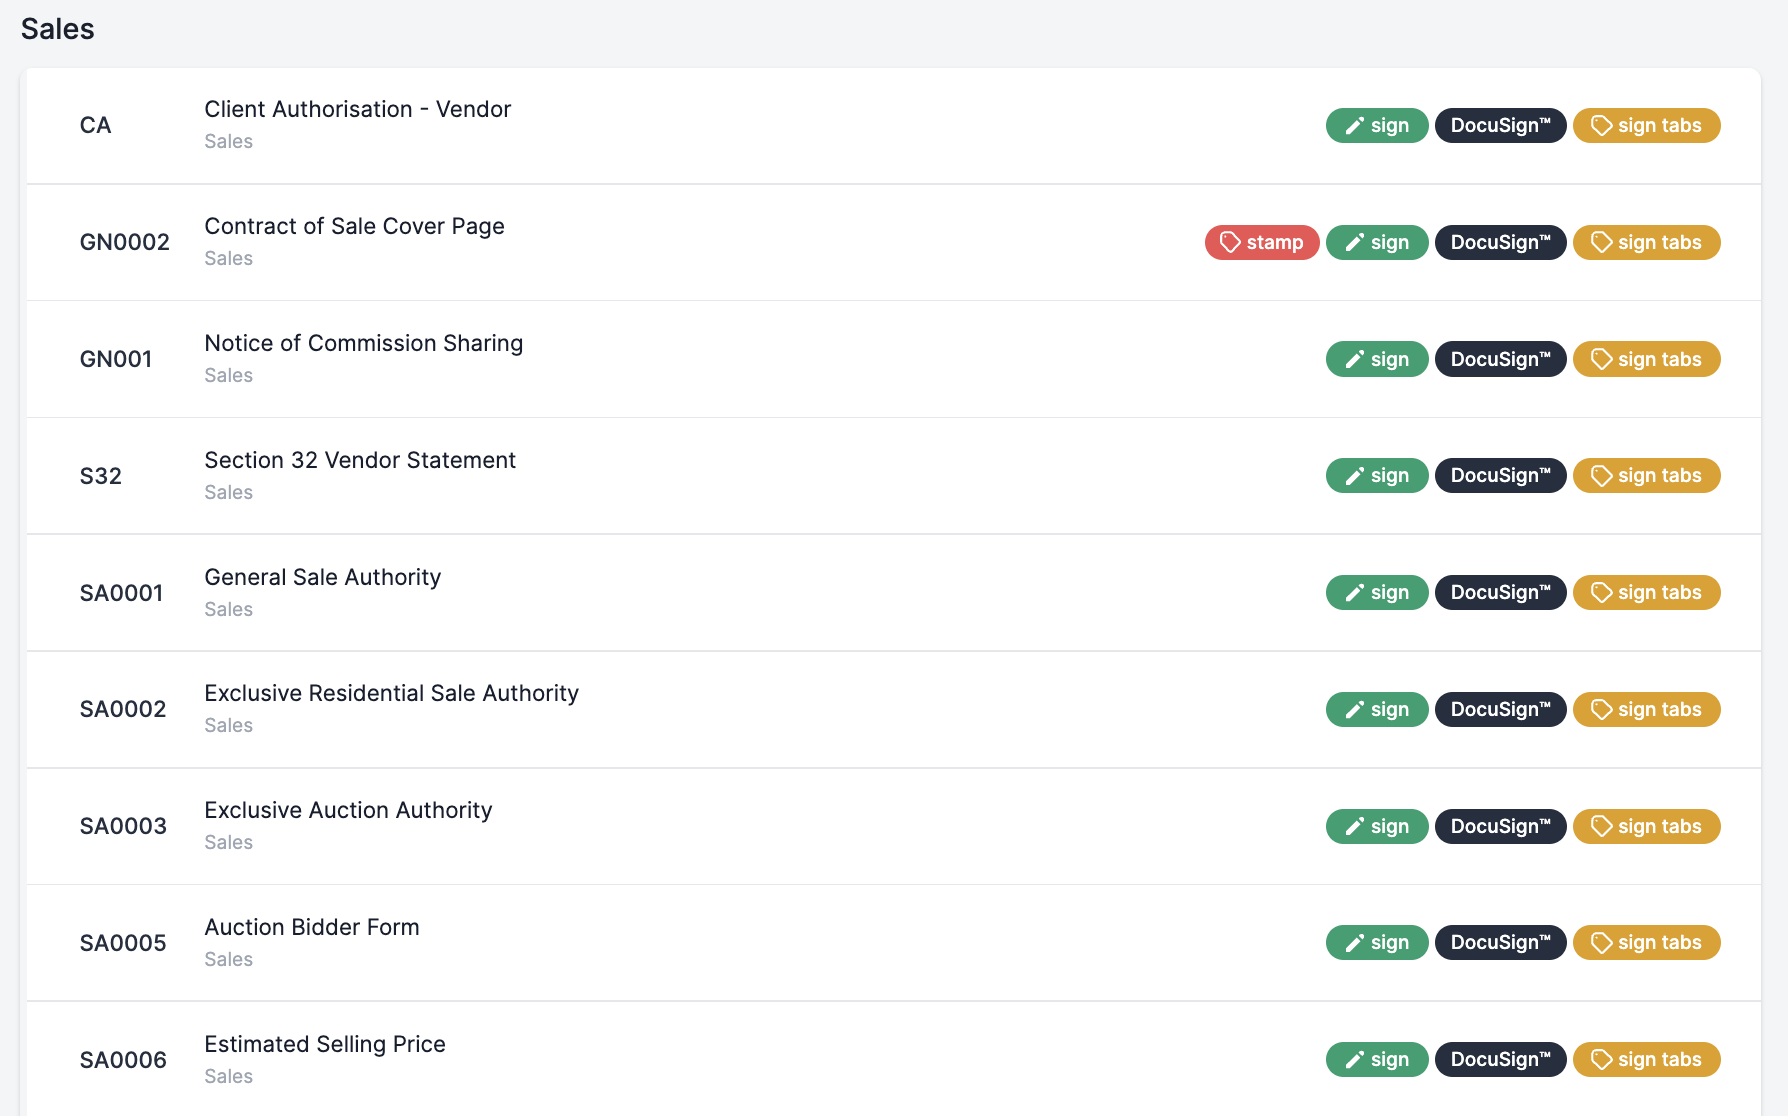
Task: Click DocuSign badge for Client Authorisation - Vendor
Action: [1500, 125]
